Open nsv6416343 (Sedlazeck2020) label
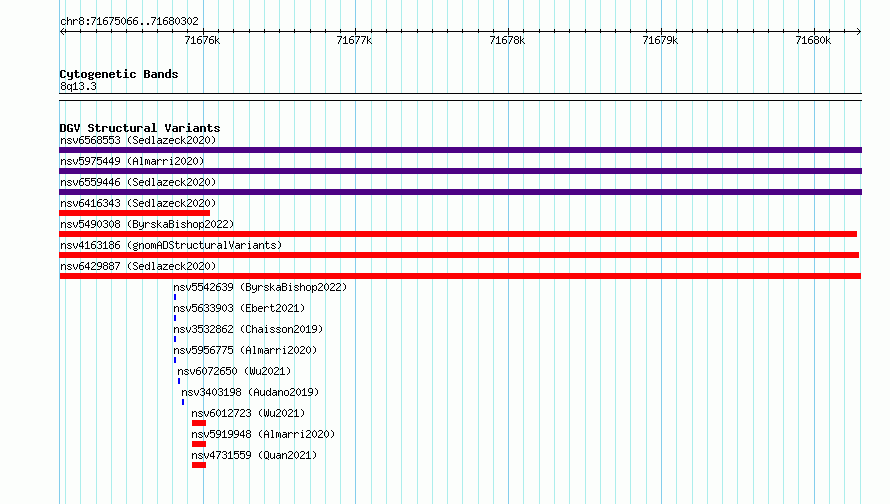This screenshot has height=504, width=890. [138, 203]
